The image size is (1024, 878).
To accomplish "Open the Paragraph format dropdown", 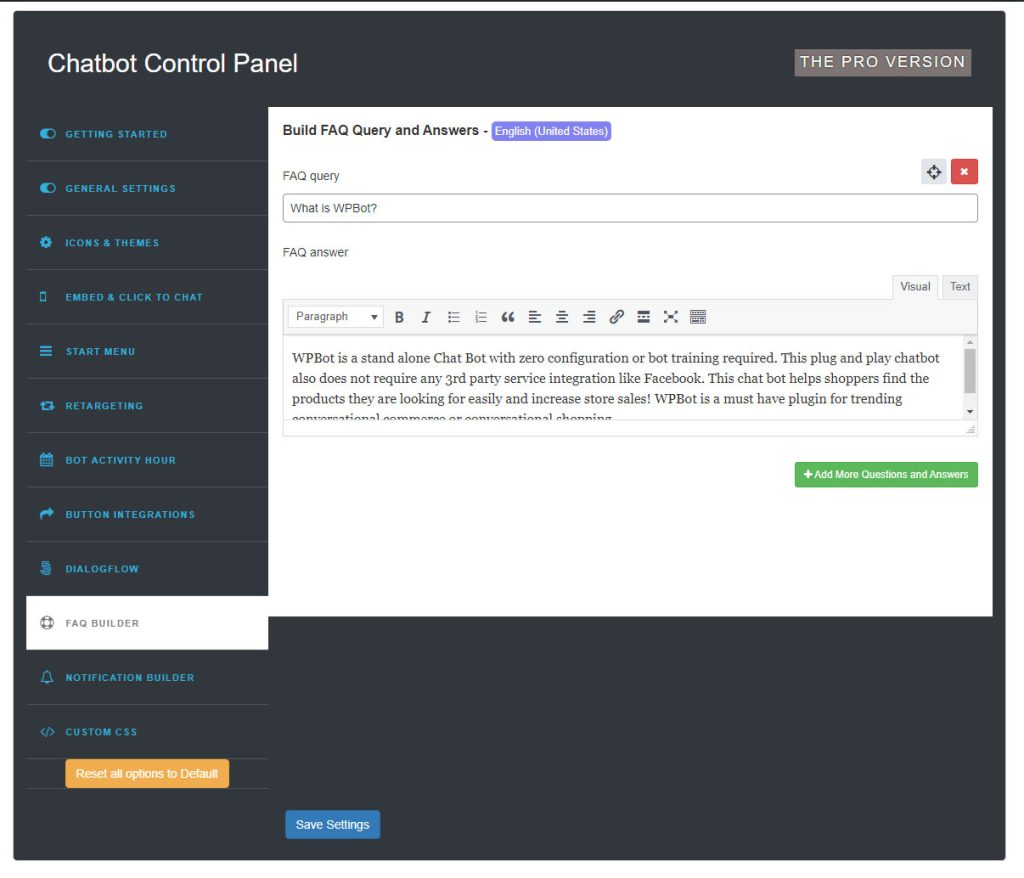I will pos(335,316).
